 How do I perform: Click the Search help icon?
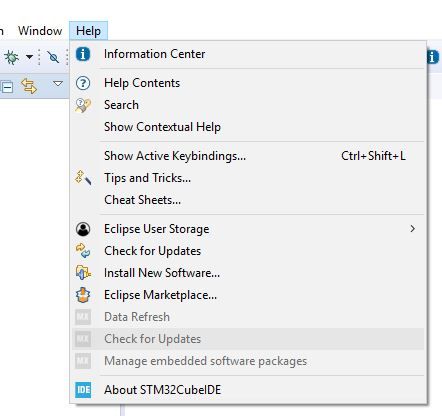[x=83, y=105]
